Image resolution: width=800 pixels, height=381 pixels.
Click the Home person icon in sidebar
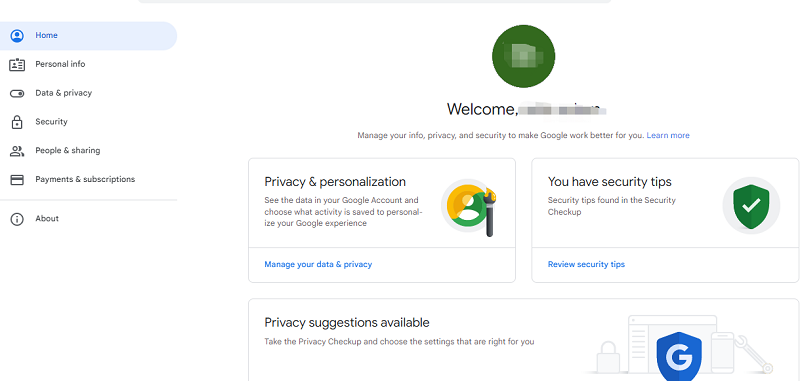point(17,36)
